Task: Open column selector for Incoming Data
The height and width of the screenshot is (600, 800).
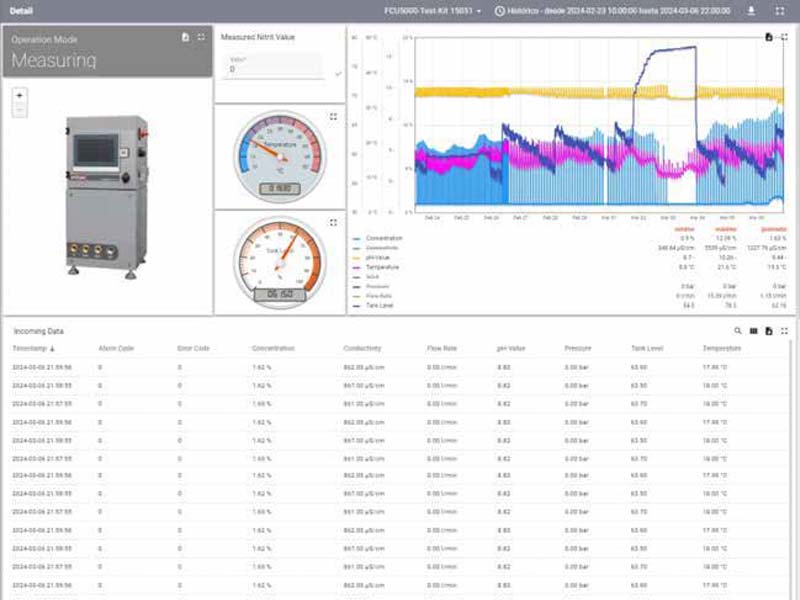Action: [753, 330]
